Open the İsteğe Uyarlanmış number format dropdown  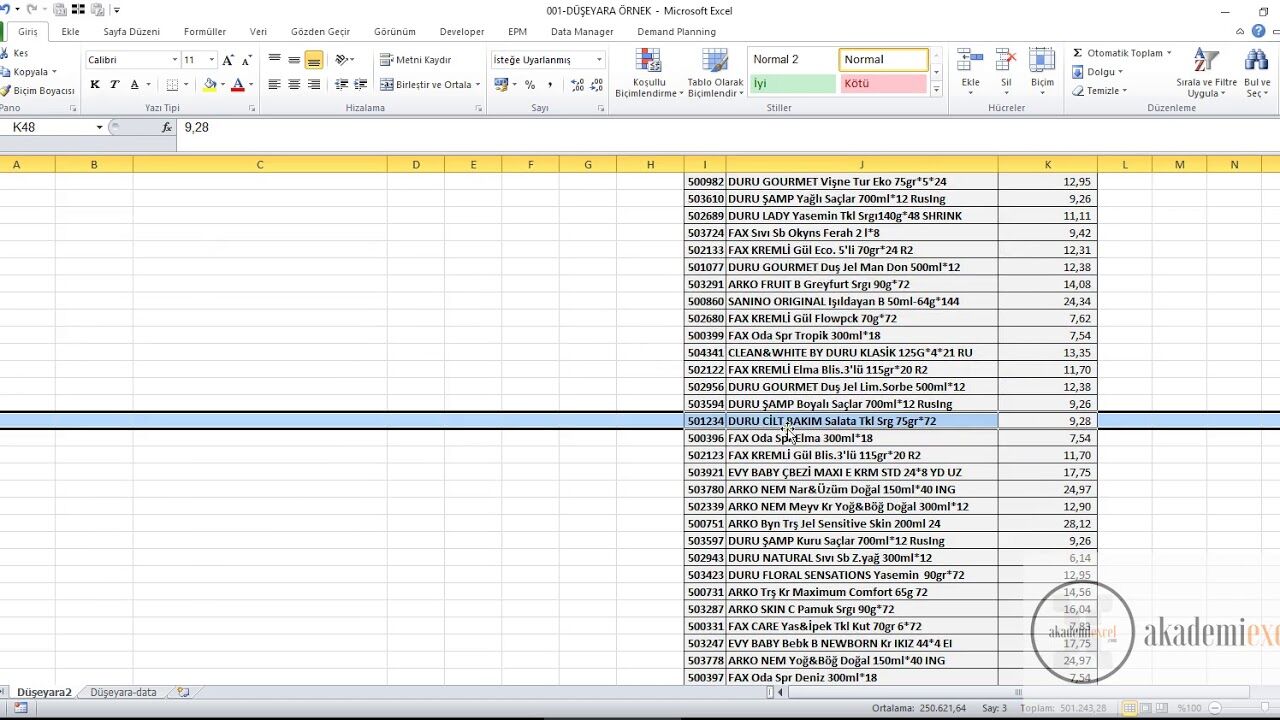pos(599,60)
